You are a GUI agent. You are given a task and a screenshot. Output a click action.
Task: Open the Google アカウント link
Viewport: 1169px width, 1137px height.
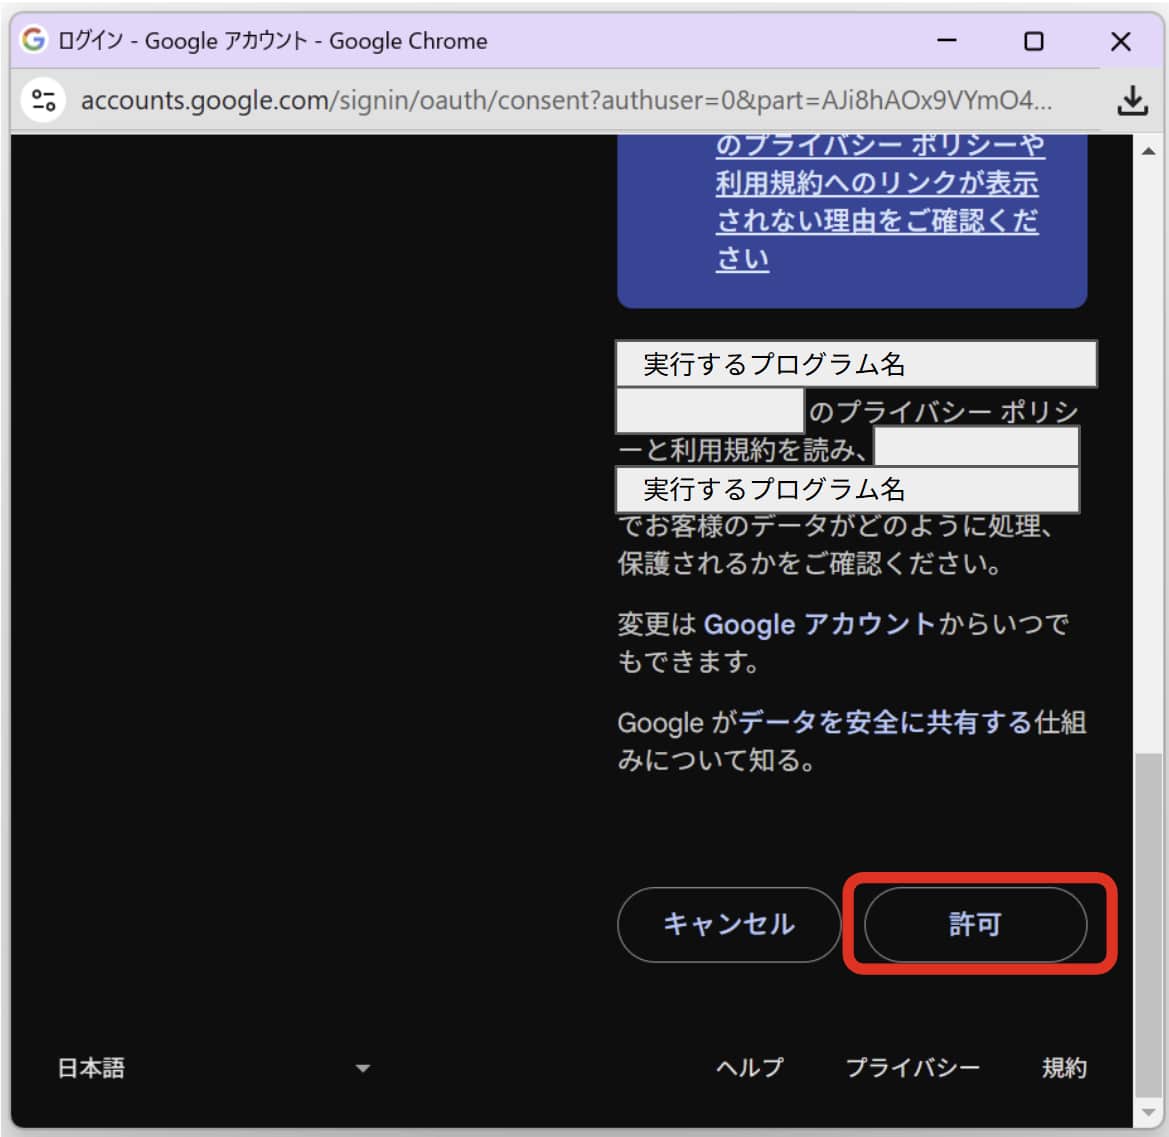[x=819, y=624]
